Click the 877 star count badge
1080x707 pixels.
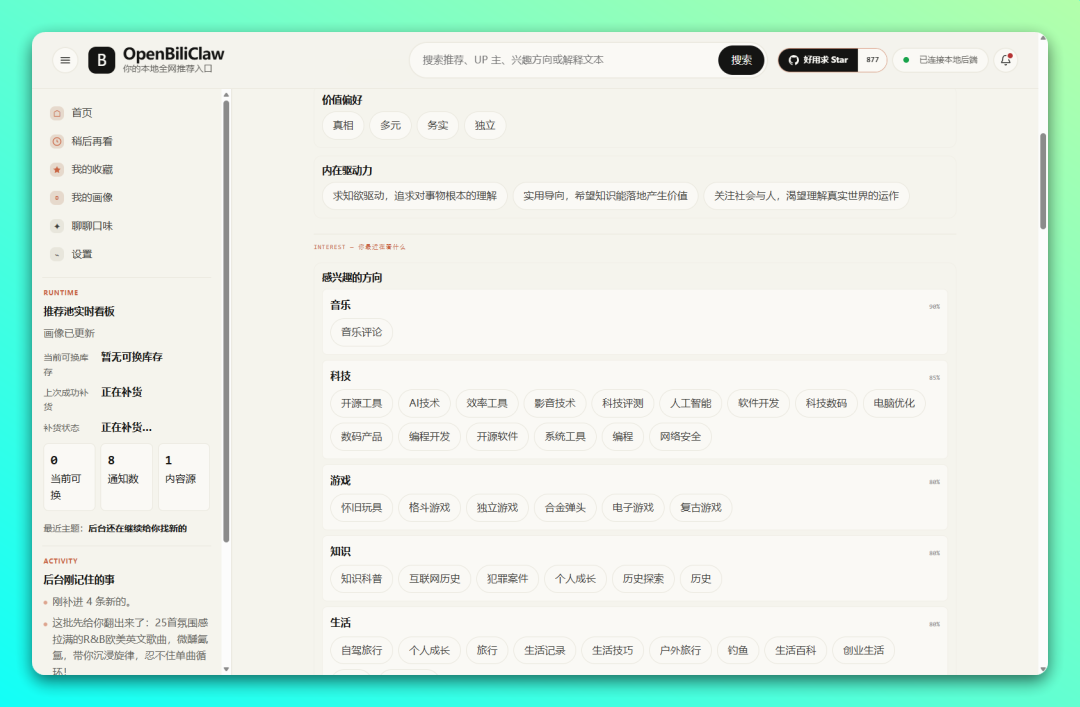[872, 60]
